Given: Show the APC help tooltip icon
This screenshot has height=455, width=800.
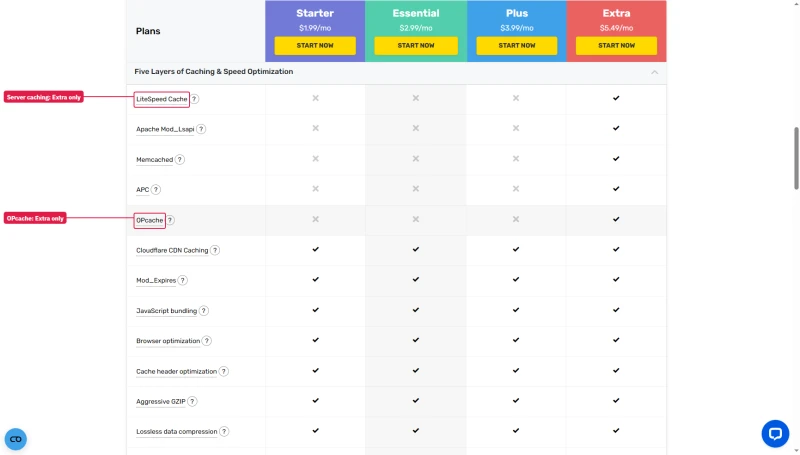Looking at the screenshot, I should click(x=156, y=190).
